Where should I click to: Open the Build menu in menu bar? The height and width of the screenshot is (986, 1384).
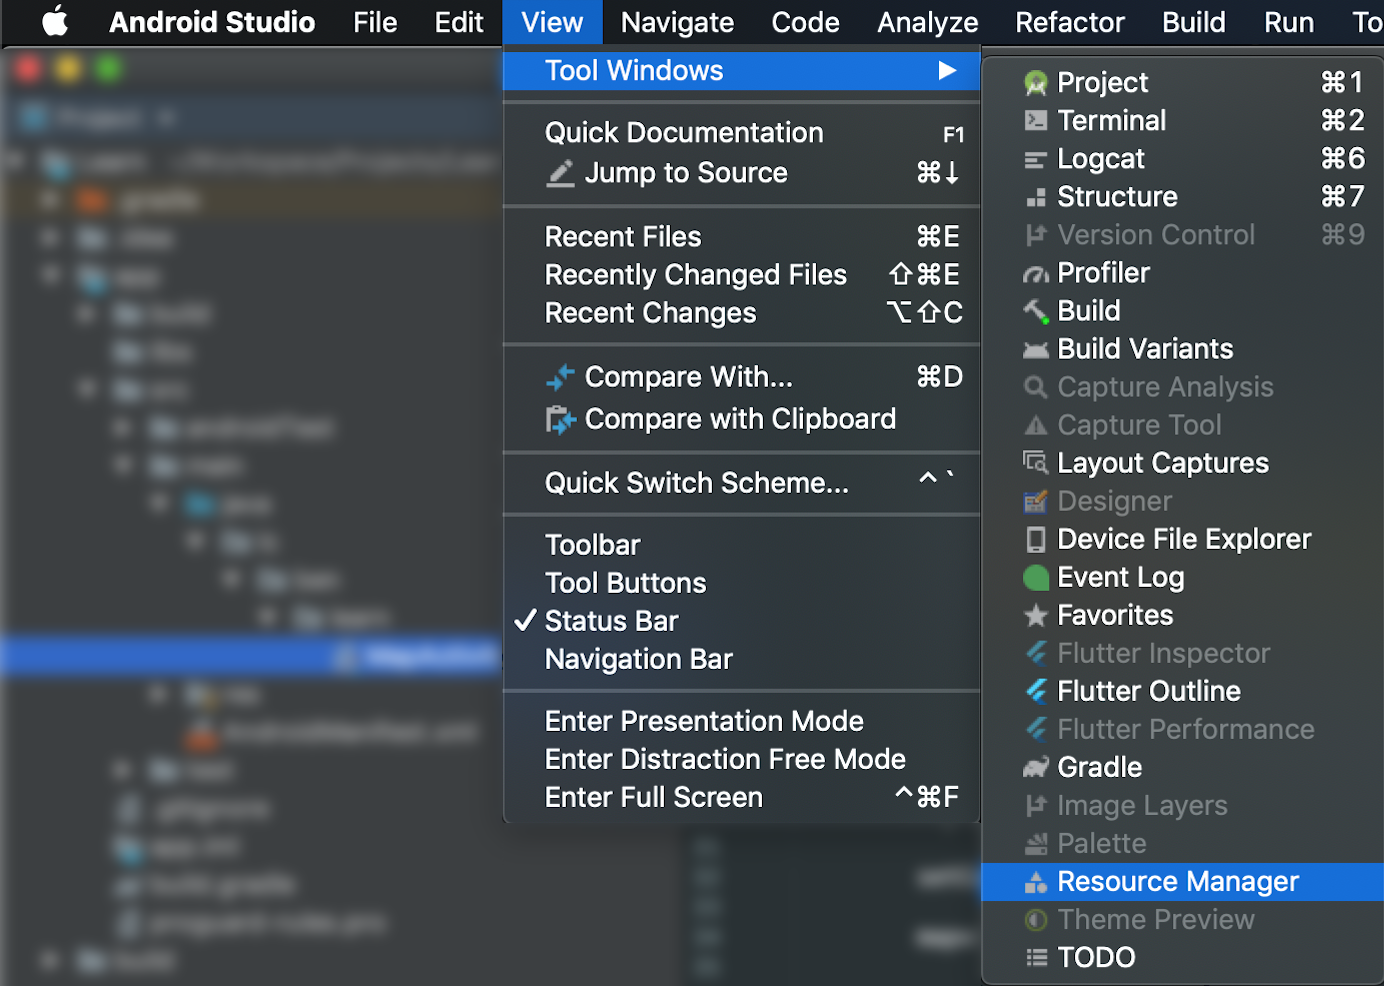[1193, 22]
